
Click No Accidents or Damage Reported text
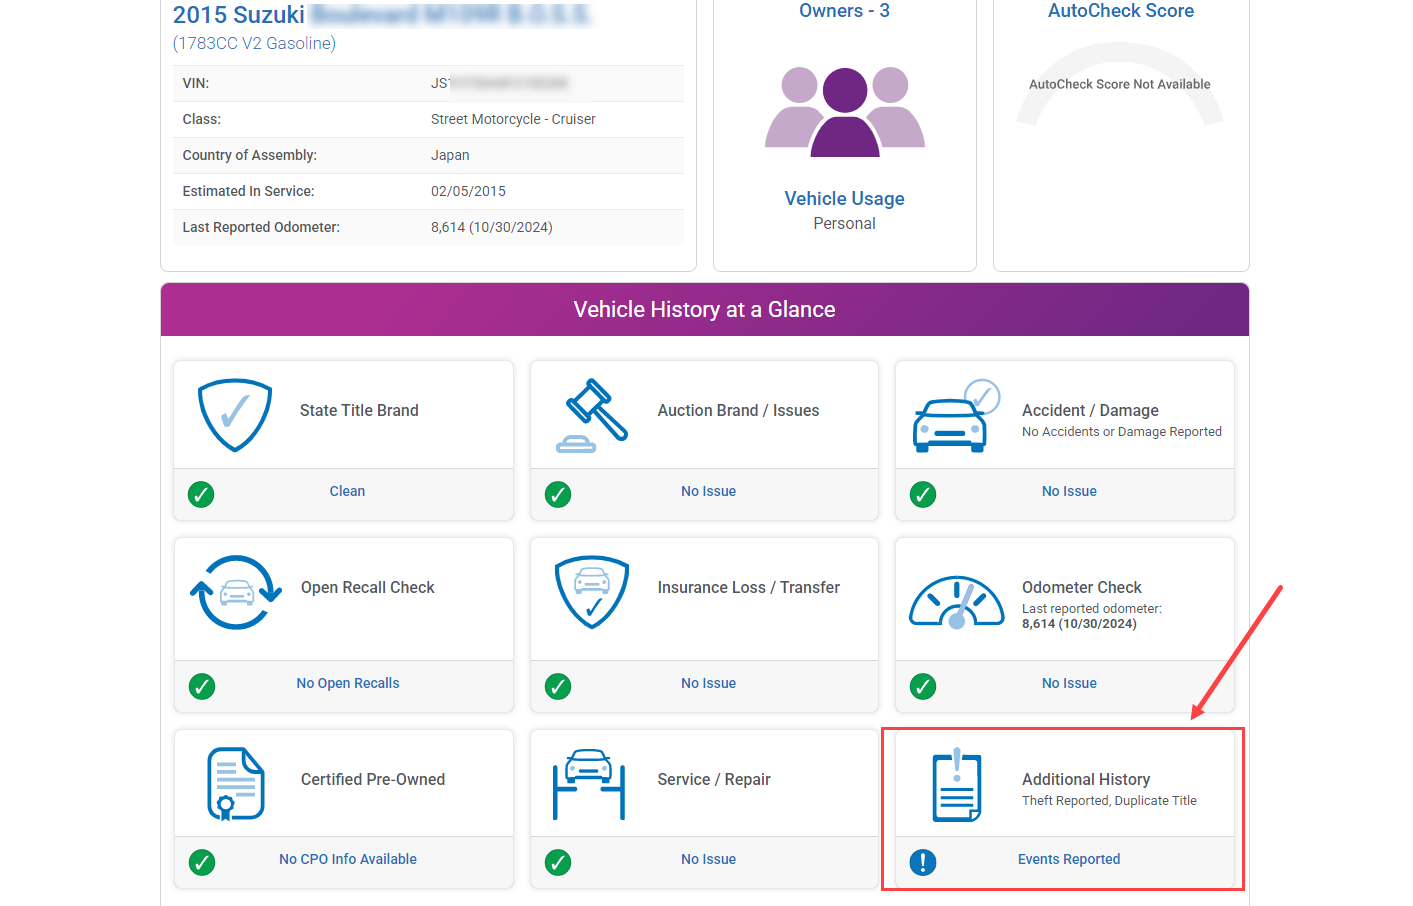1122,431
